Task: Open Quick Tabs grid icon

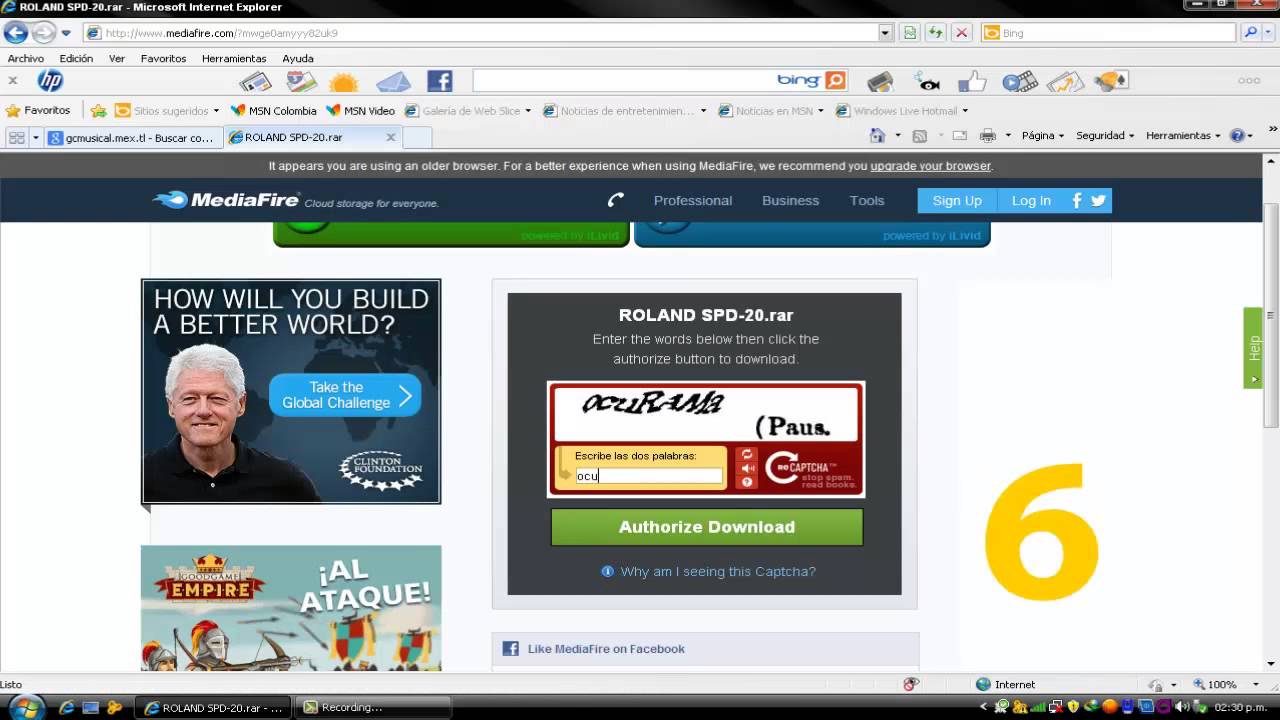Action: coord(16,137)
